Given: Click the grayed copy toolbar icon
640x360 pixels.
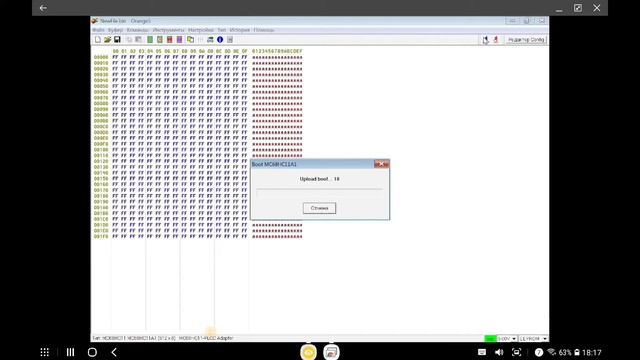Looking at the screenshot, I should (x=129, y=40).
